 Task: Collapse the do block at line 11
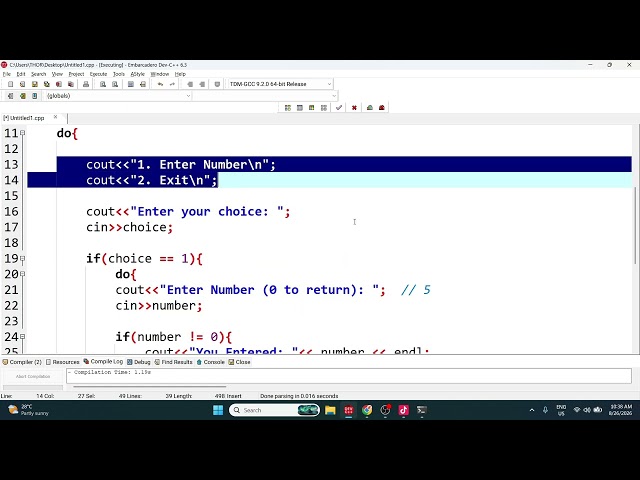pos(22,133)
